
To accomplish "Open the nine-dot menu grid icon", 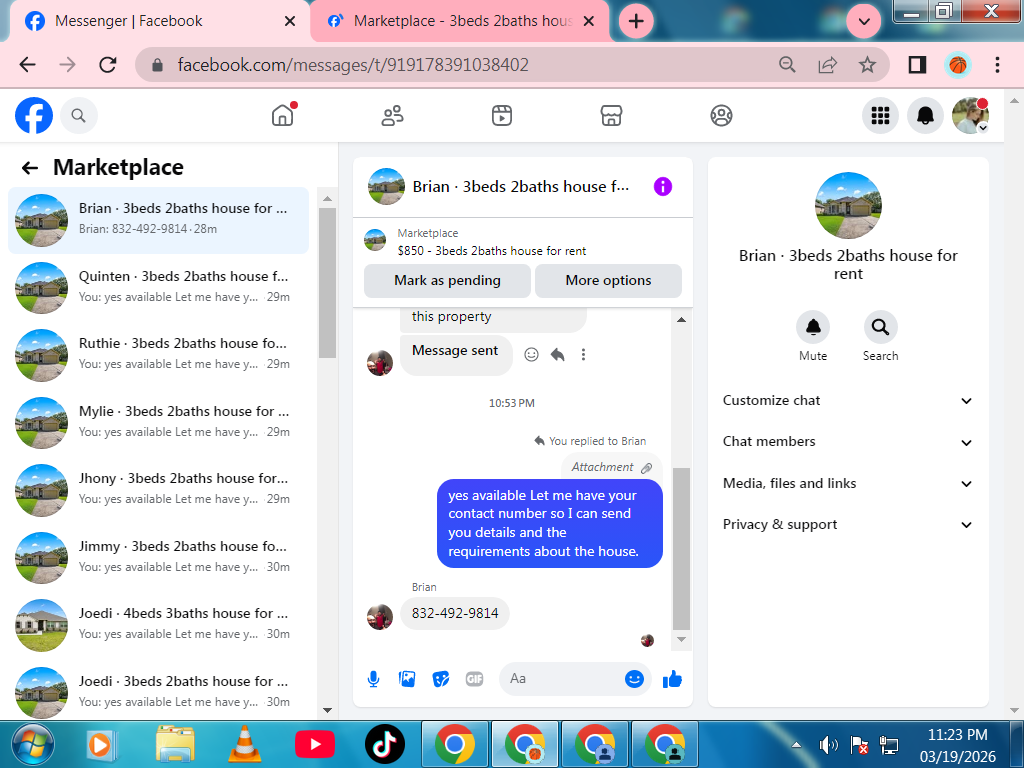I will [880, 116].
